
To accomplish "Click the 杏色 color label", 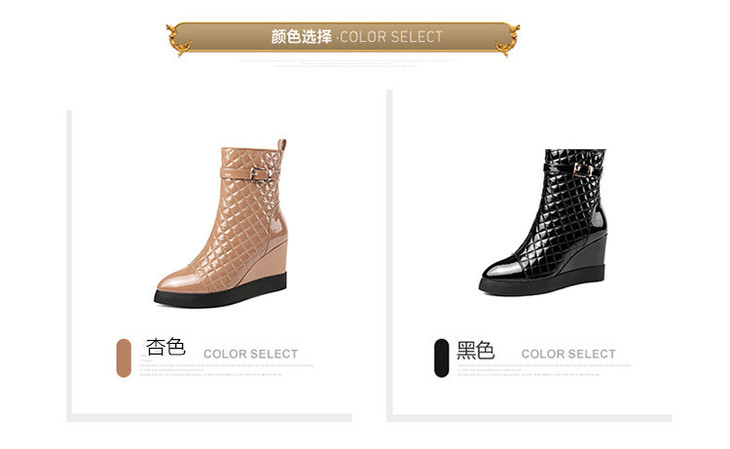I will 166,347.
